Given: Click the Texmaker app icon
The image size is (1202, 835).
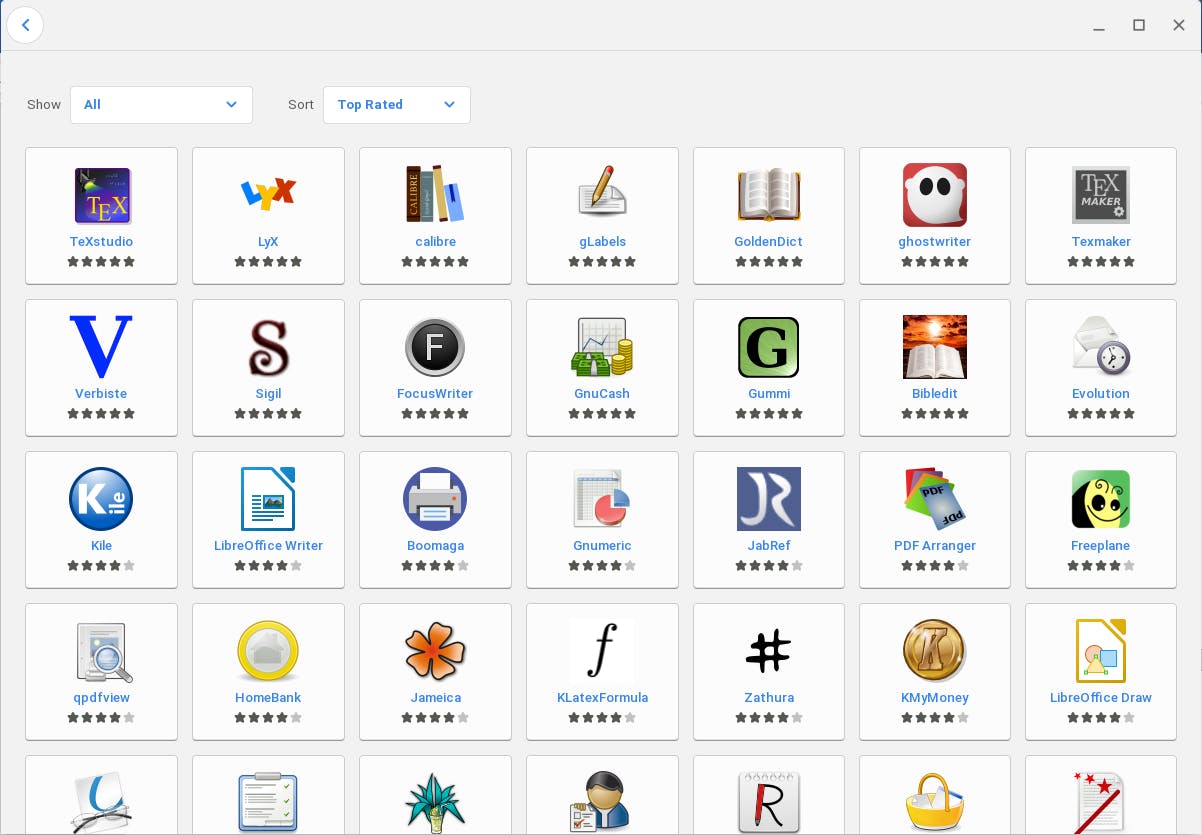Looking at the screenshot, I should pos(1101,195).
